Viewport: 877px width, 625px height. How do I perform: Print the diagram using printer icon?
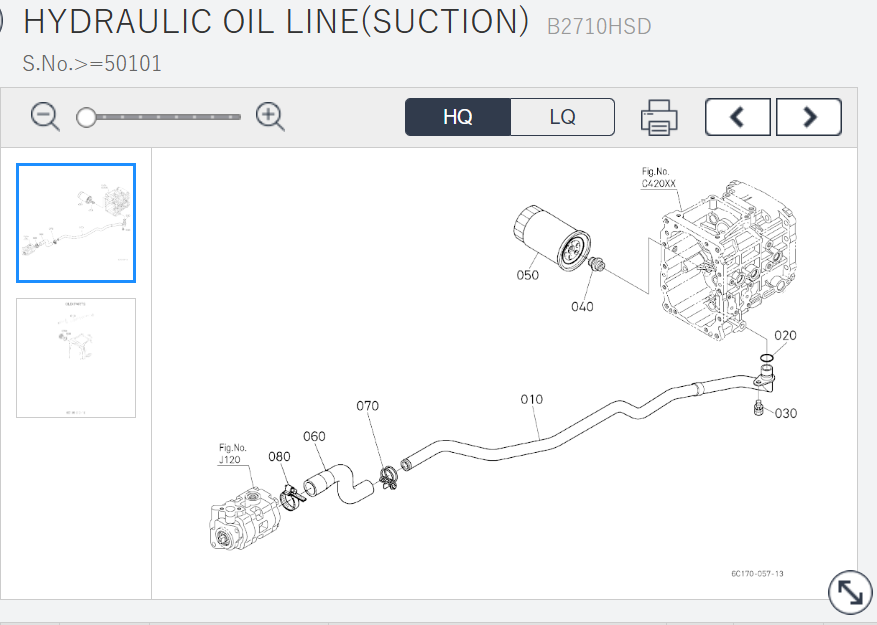click(659, 117)
